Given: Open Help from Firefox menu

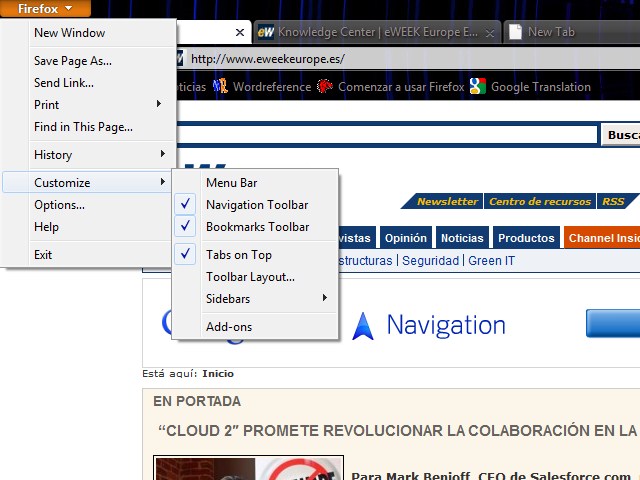Looking at the screenshot, I should pos(46,227).
